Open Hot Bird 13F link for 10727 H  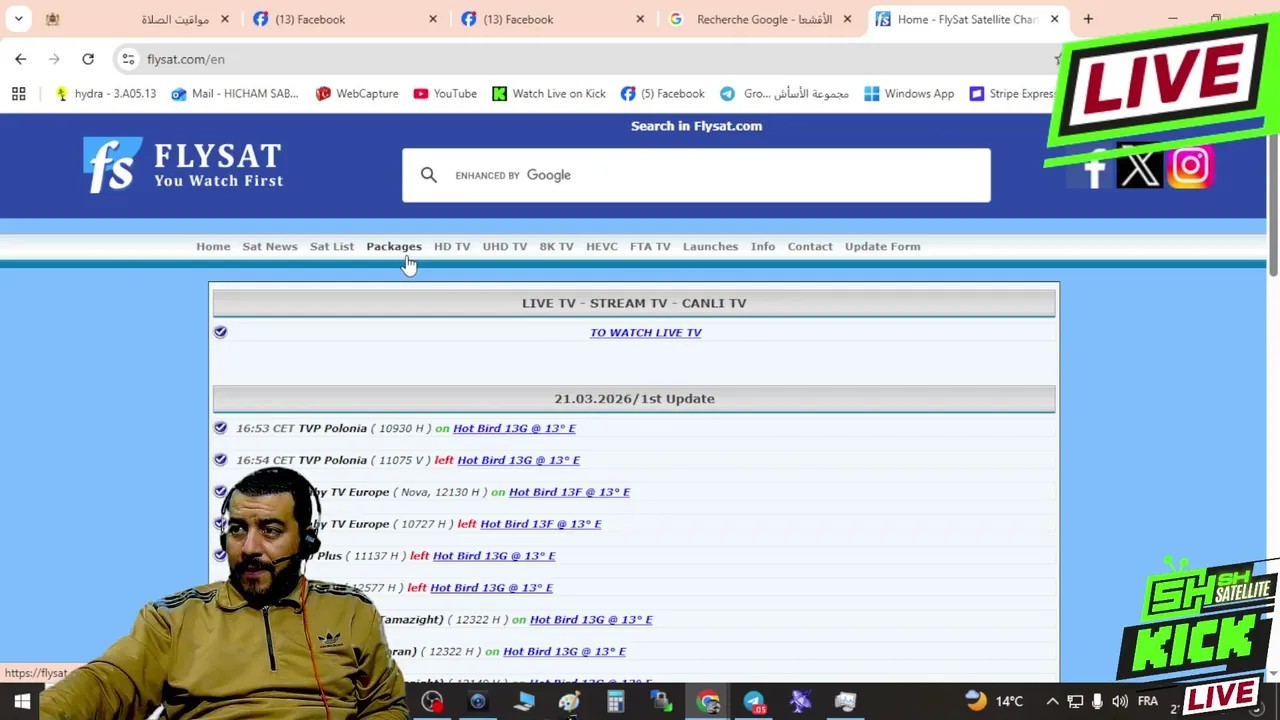click(x=540, y=524)
